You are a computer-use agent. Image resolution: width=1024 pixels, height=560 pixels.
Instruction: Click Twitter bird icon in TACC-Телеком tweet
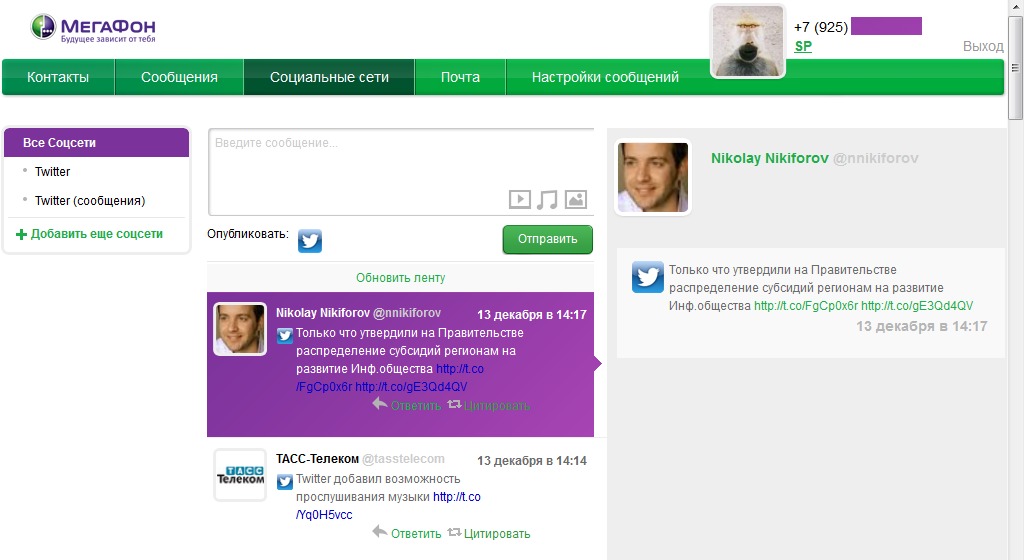(x=285, y=482)
